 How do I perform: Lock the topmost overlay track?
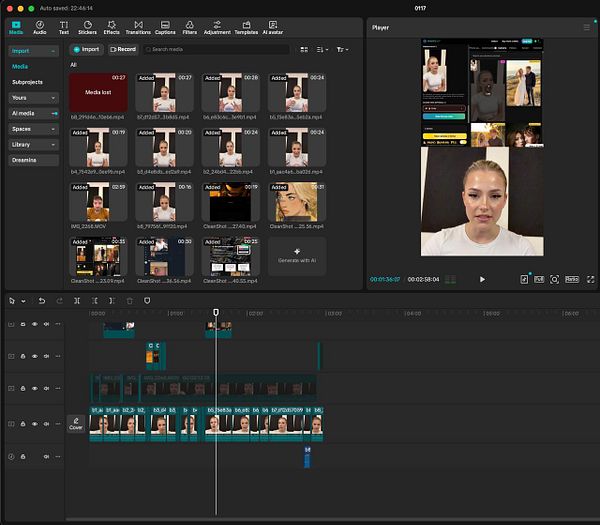pos(23,324)
